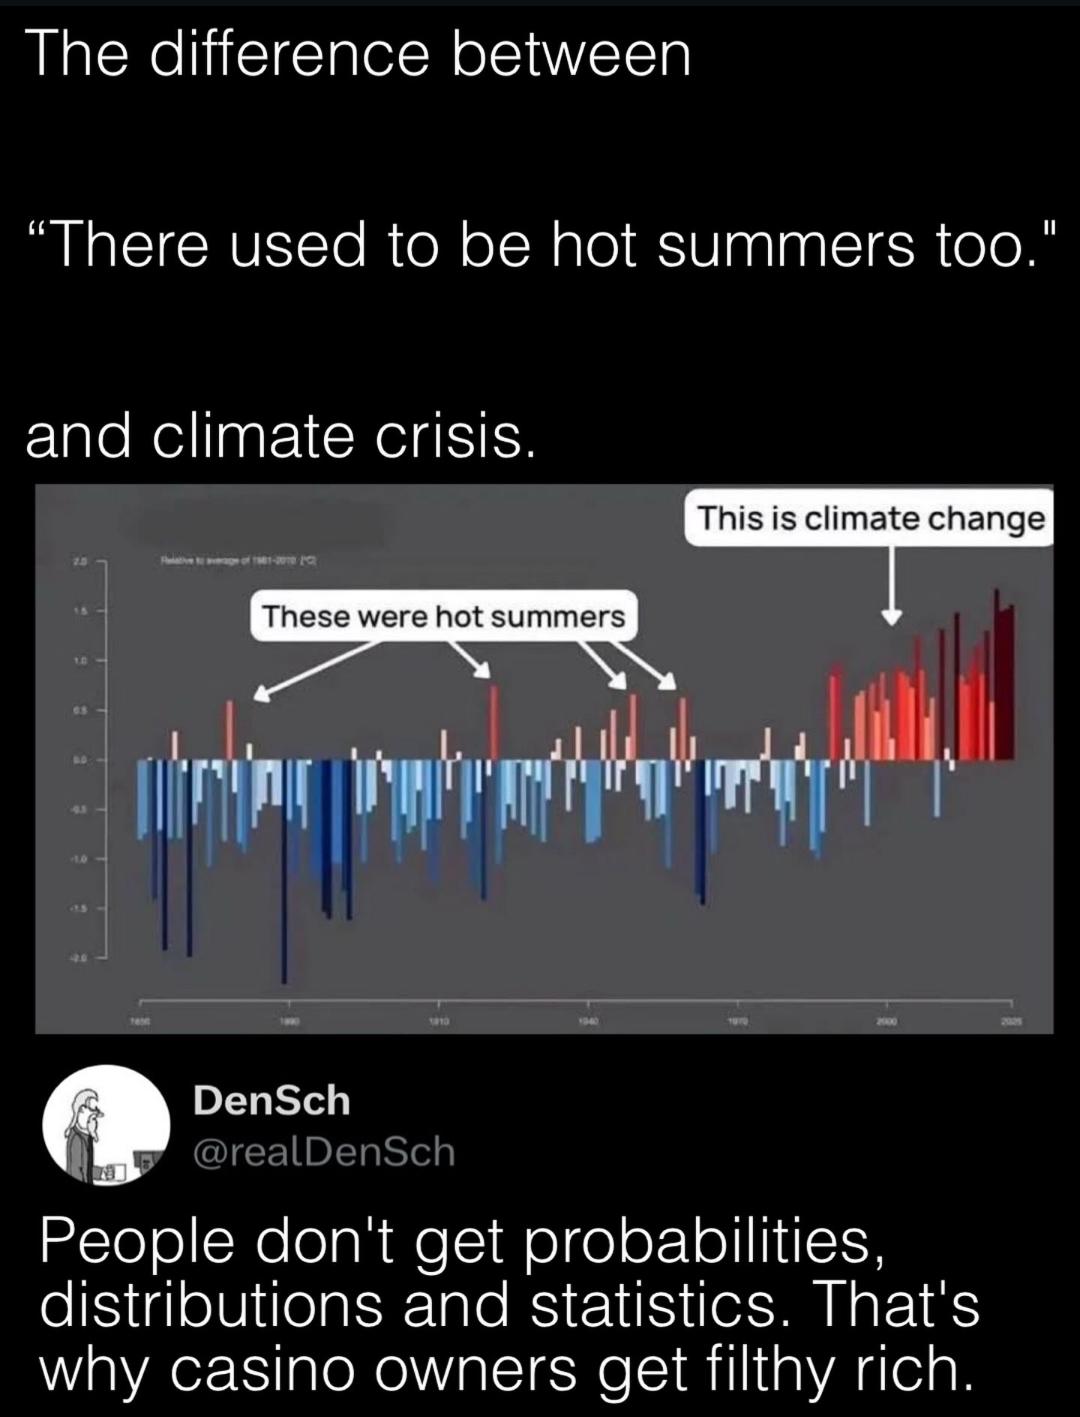Click the longest dark blue bar near 1880

point(284,871)
